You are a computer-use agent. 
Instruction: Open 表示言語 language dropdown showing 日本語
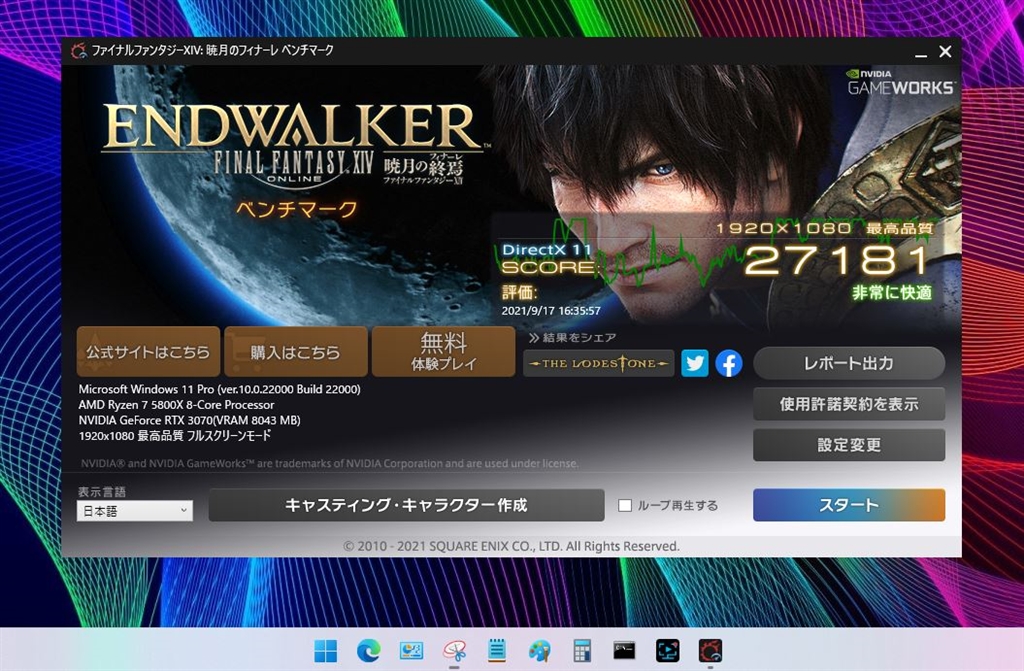[x=135, y=511]
